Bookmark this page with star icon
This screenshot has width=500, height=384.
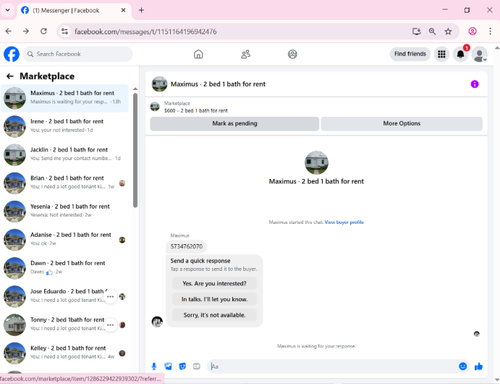[x=448, y=31]
